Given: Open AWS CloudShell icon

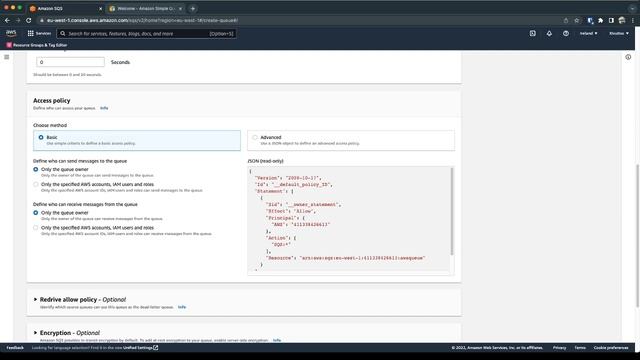Looking at the screenshot, I should [x=533, y=33].
